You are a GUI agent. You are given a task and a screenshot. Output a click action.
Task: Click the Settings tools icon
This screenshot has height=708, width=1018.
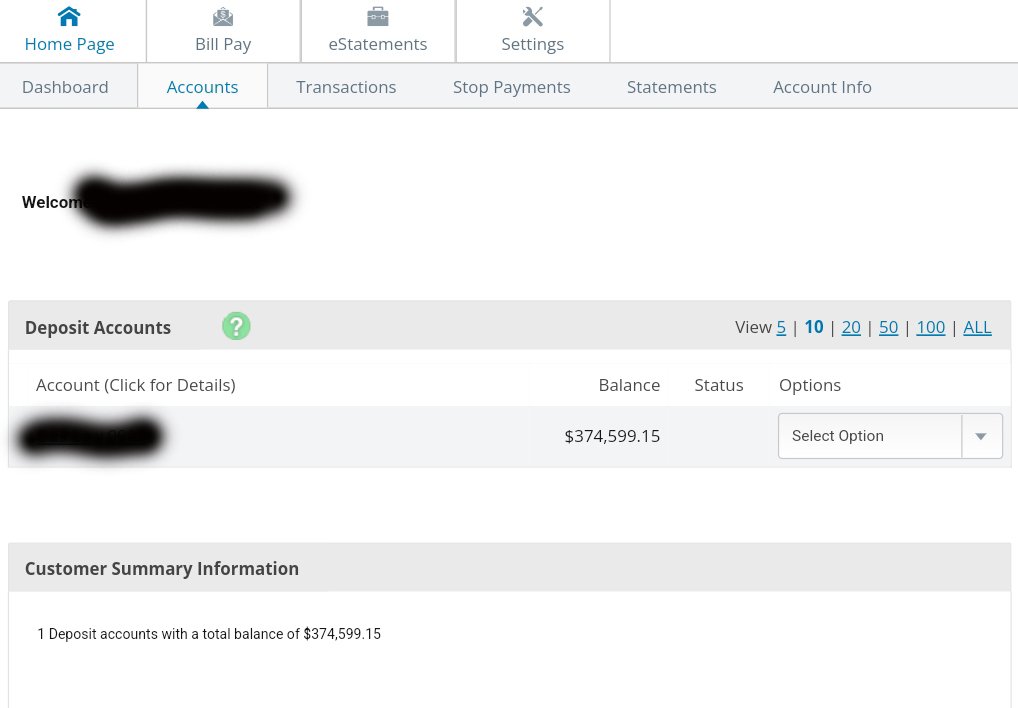[x=532, y=17]
